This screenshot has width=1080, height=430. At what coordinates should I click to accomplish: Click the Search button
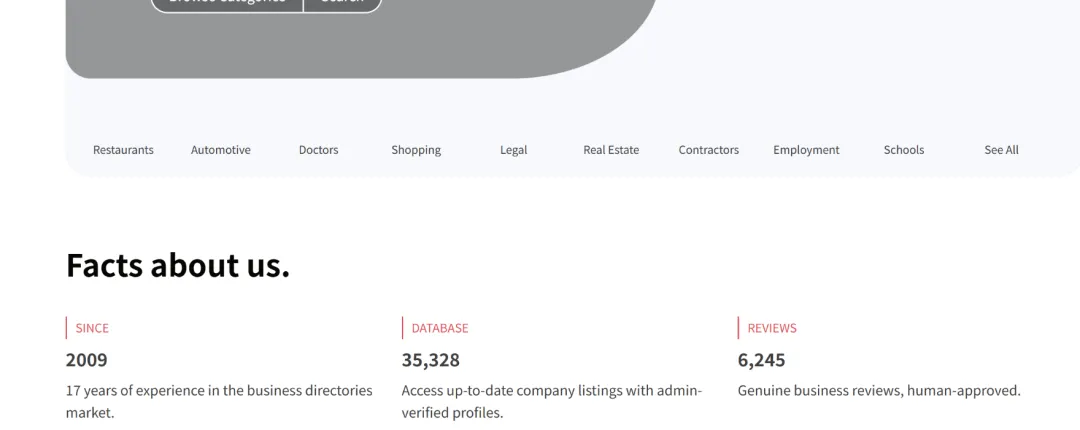342,3
